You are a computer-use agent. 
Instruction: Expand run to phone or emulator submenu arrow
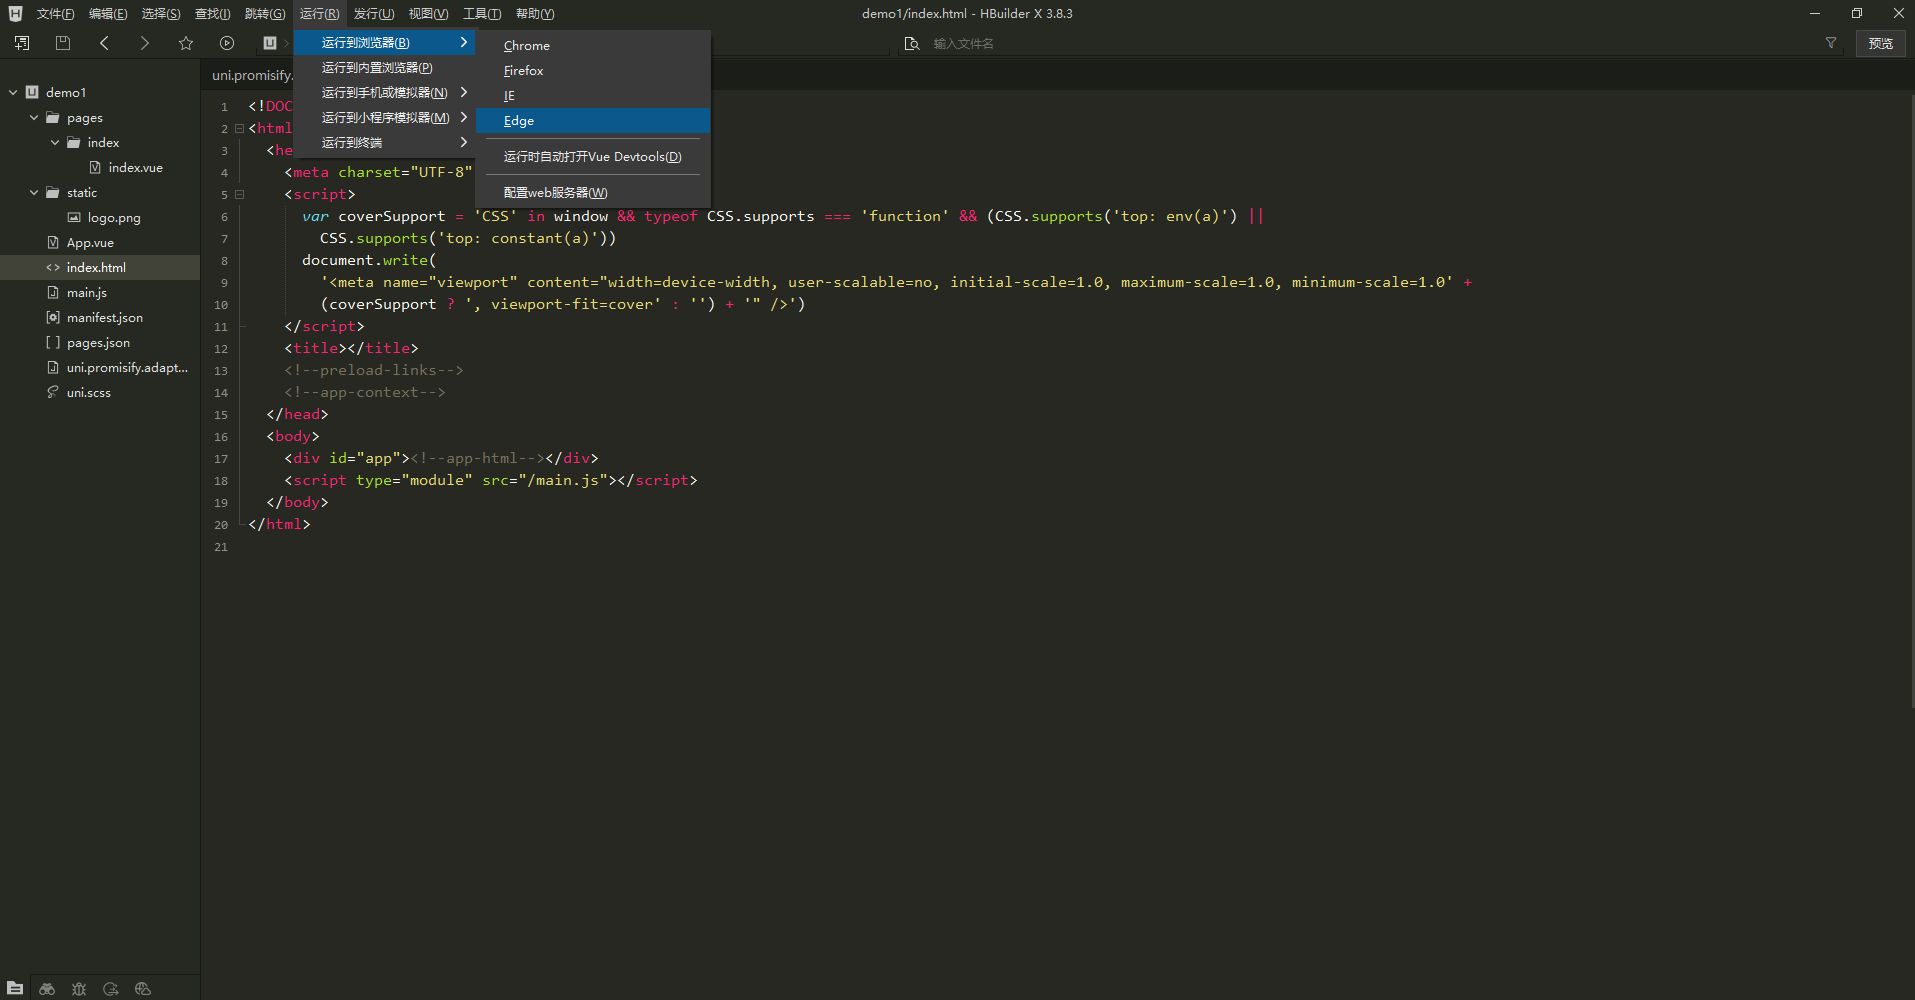pyautogui.click(x=464, y=92)
